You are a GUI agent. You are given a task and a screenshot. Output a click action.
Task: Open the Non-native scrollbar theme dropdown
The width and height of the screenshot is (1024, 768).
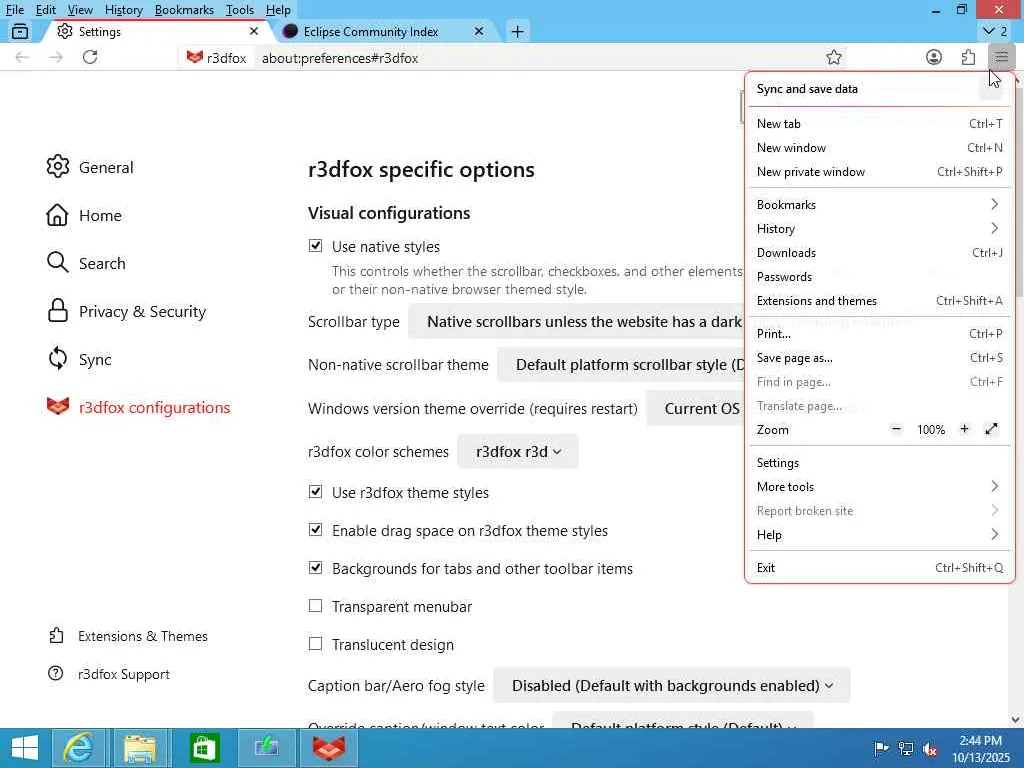(x=621, y=364)
